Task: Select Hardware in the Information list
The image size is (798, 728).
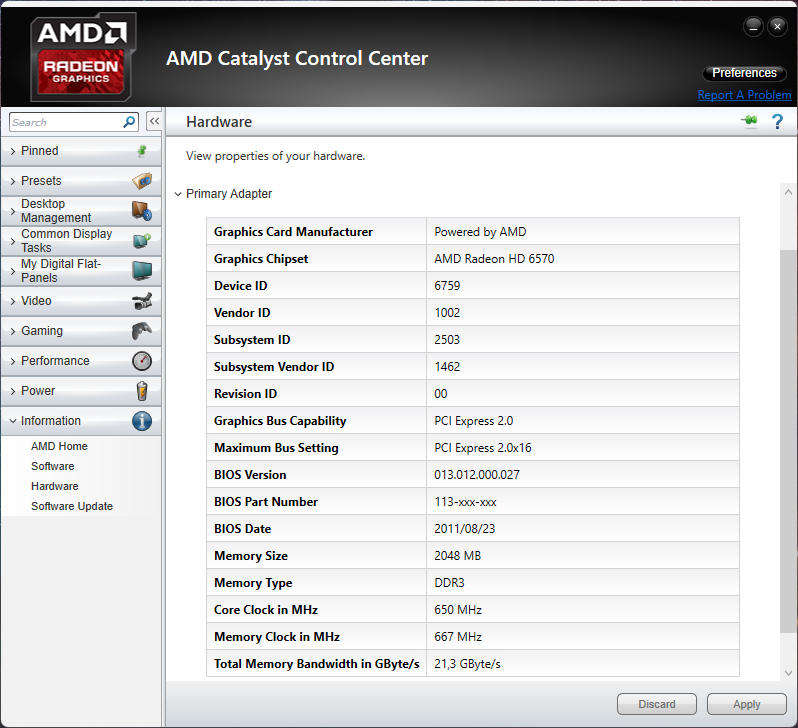Action: point(54,486)
